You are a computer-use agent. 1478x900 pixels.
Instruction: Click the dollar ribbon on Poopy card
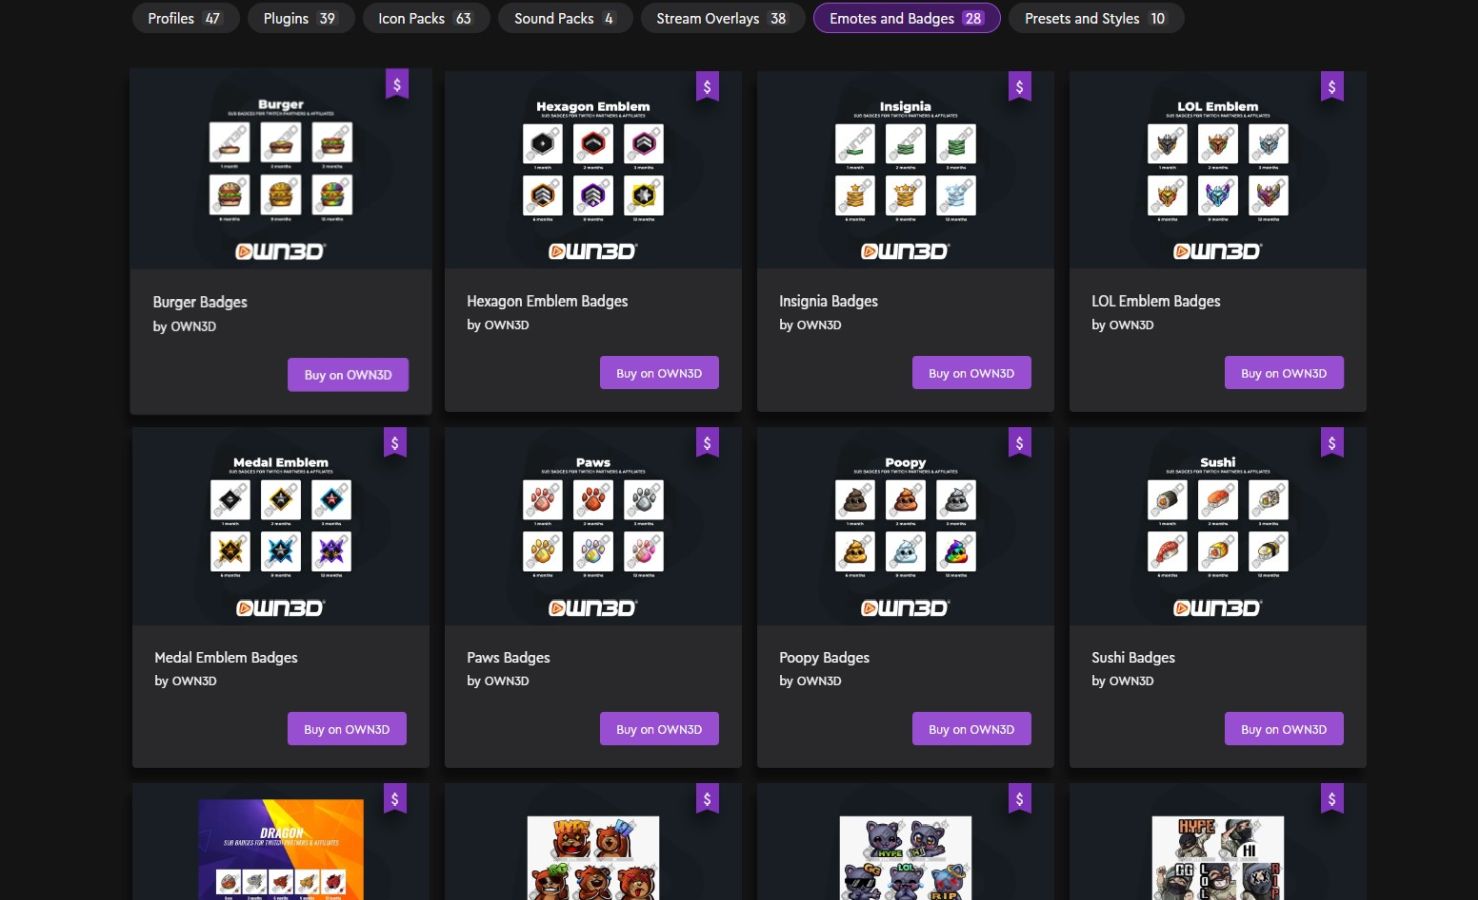(x=1019, y=443)
